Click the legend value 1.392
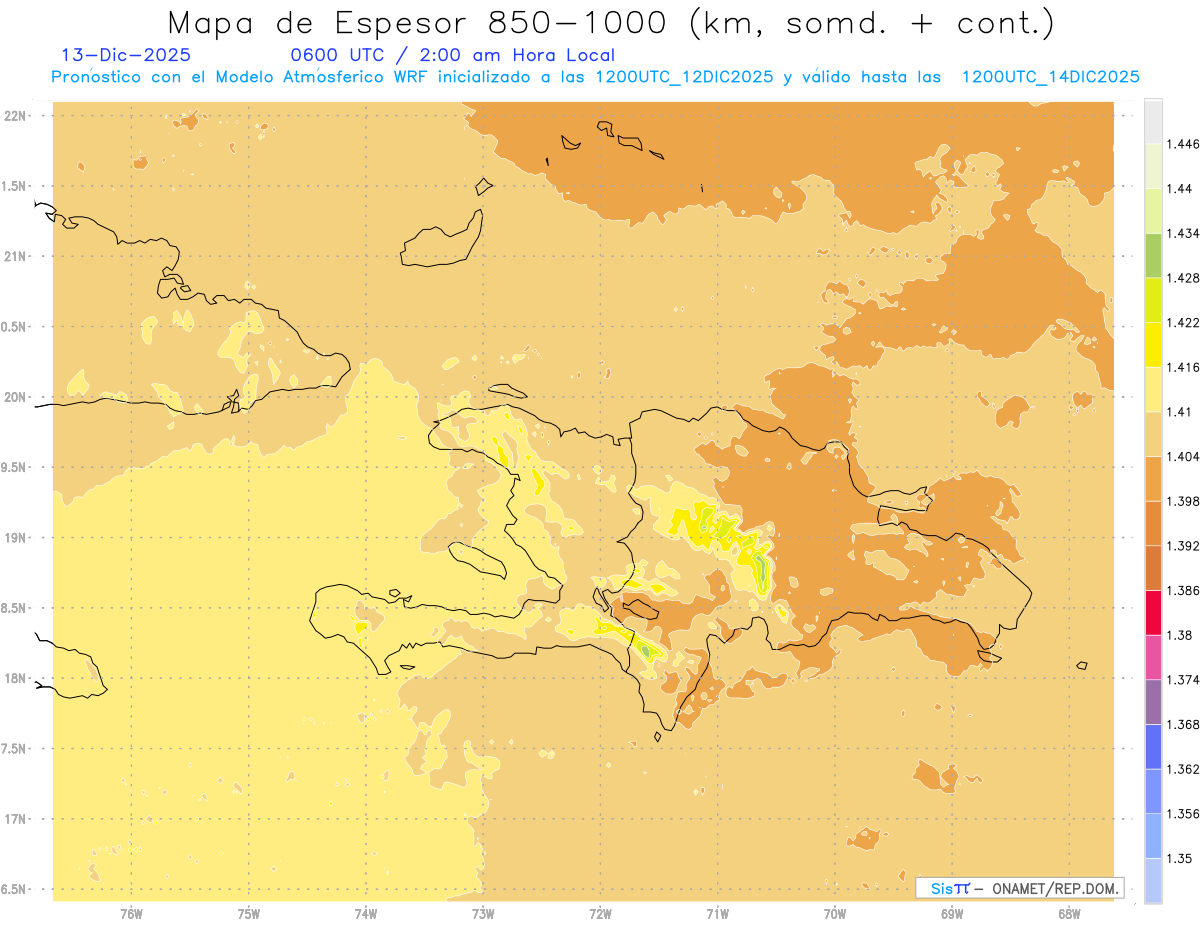 tap(1184, 546)
